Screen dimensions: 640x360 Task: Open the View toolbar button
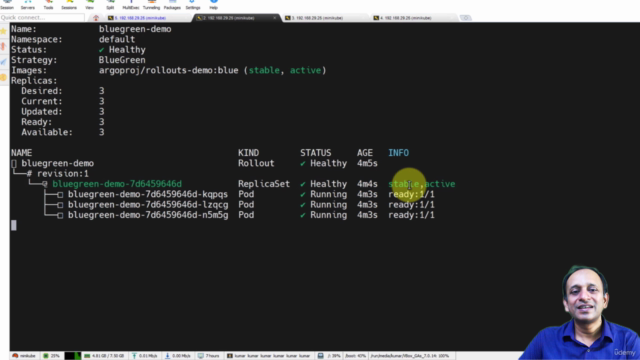point(89,5)
